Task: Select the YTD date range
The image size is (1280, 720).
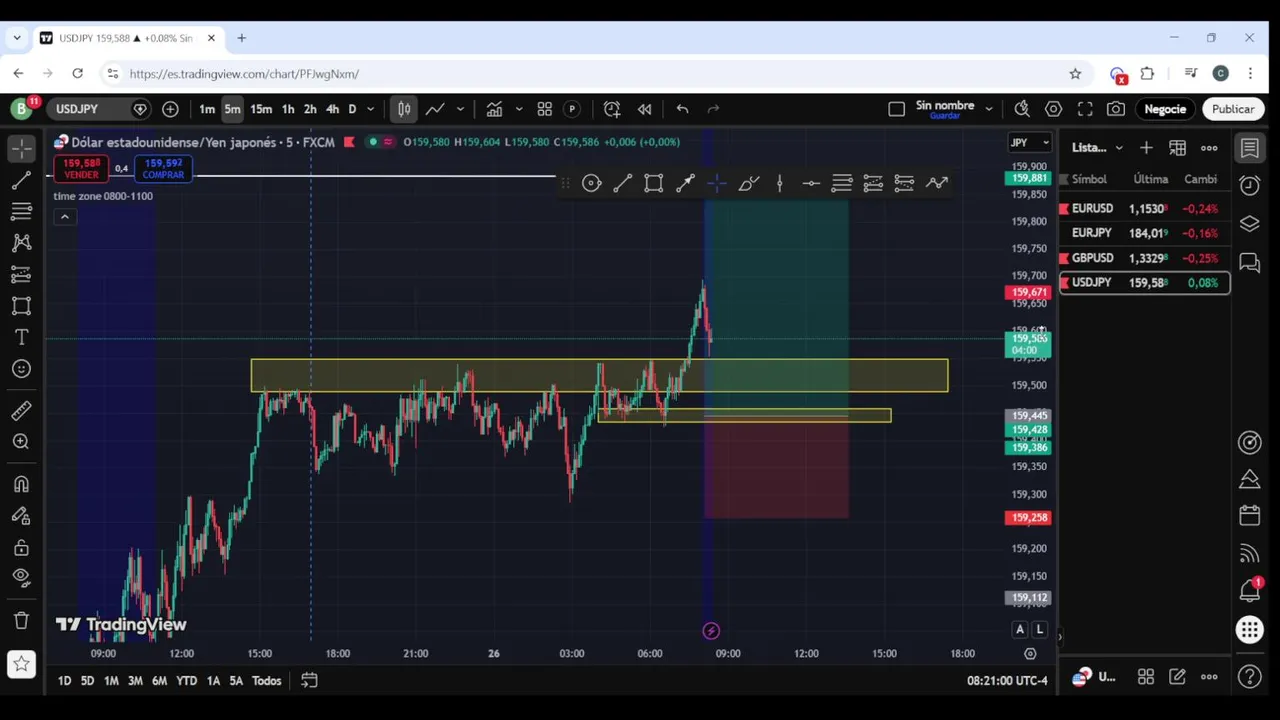Action: pos(186,681)
